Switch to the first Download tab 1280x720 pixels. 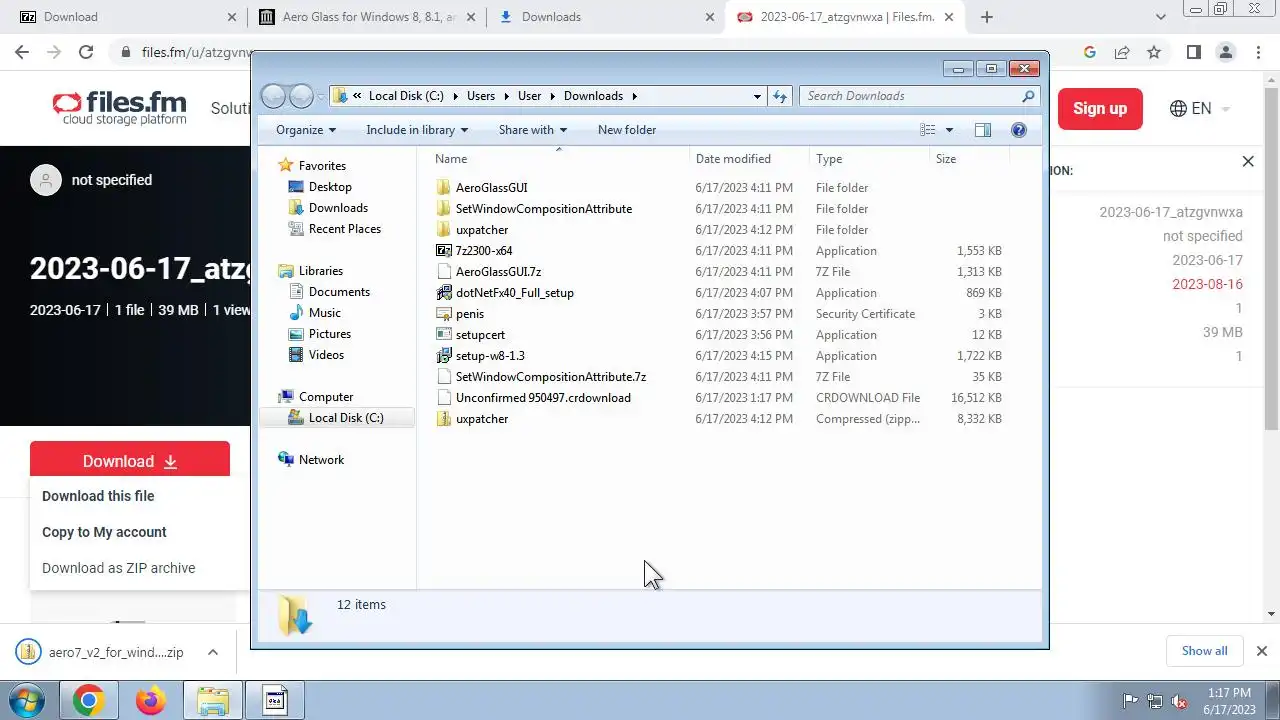(128, 17)
